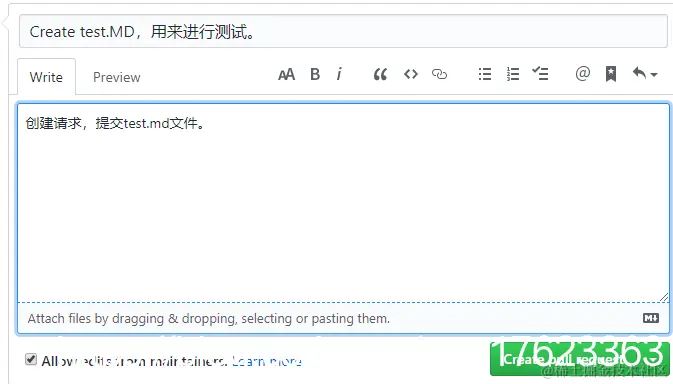Viewport: 673px width, 384px height.
Task: Mention a user with @ icon
Action: 582,74
